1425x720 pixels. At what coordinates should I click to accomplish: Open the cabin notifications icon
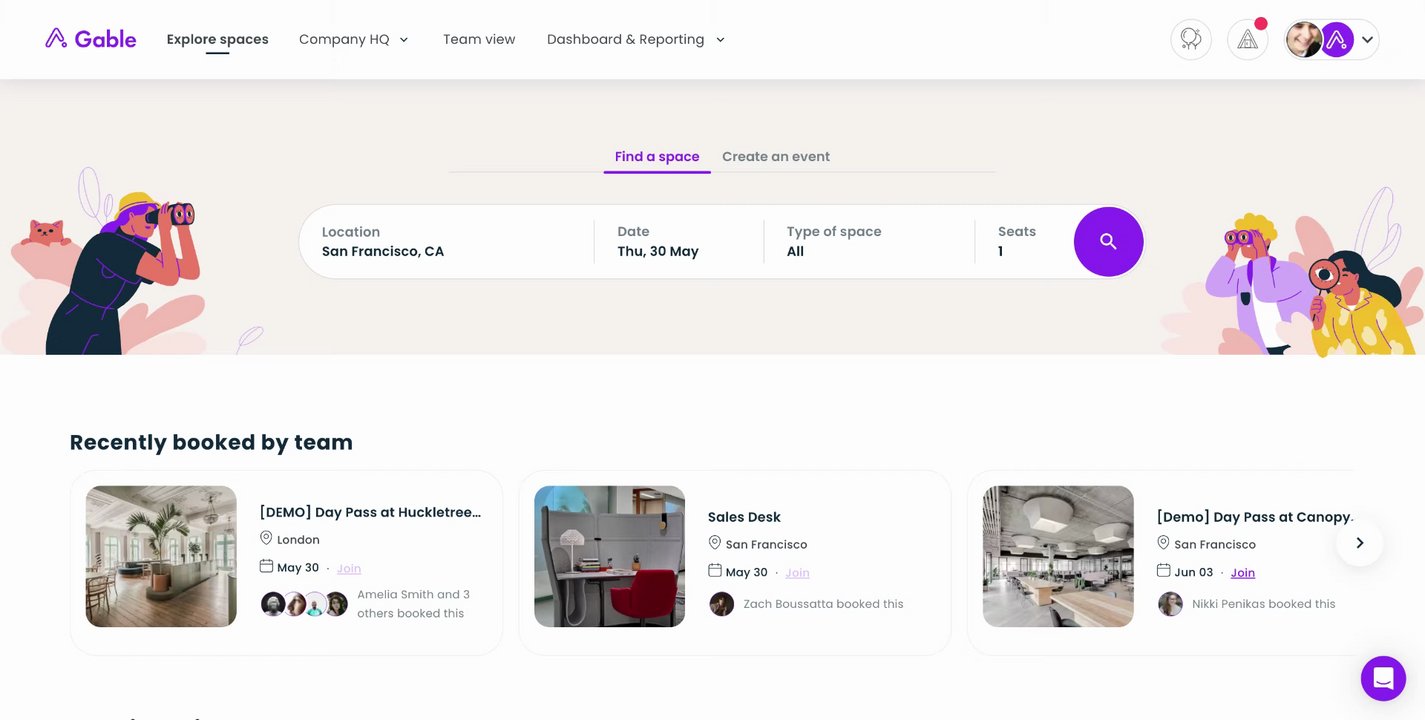(1247, 40)
